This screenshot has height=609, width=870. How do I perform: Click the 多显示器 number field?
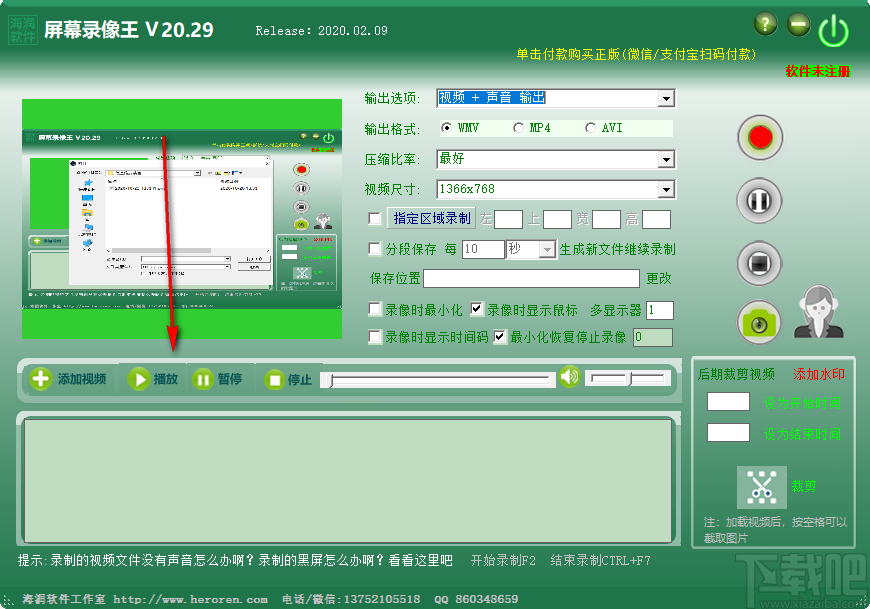tap(660, 310)
